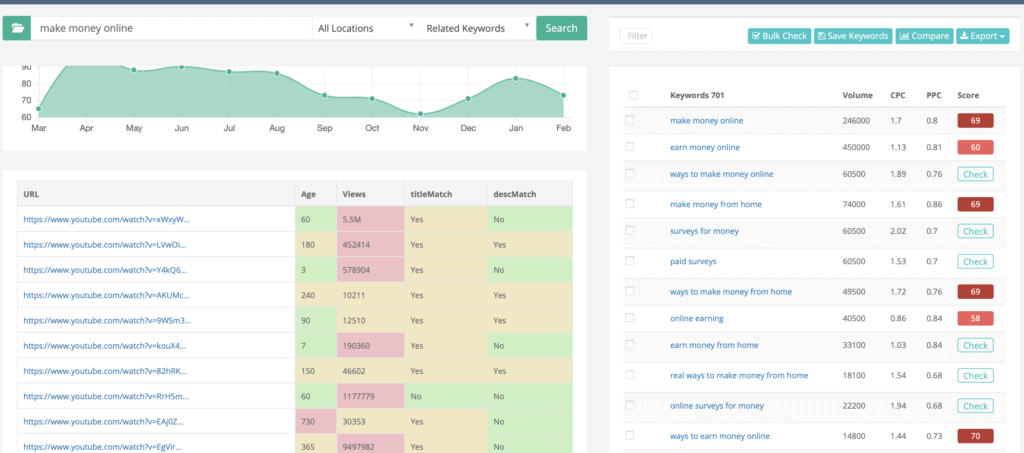1024x453 pixels.
Task: Sort by the CPC column header
Action: coord(898,95)
